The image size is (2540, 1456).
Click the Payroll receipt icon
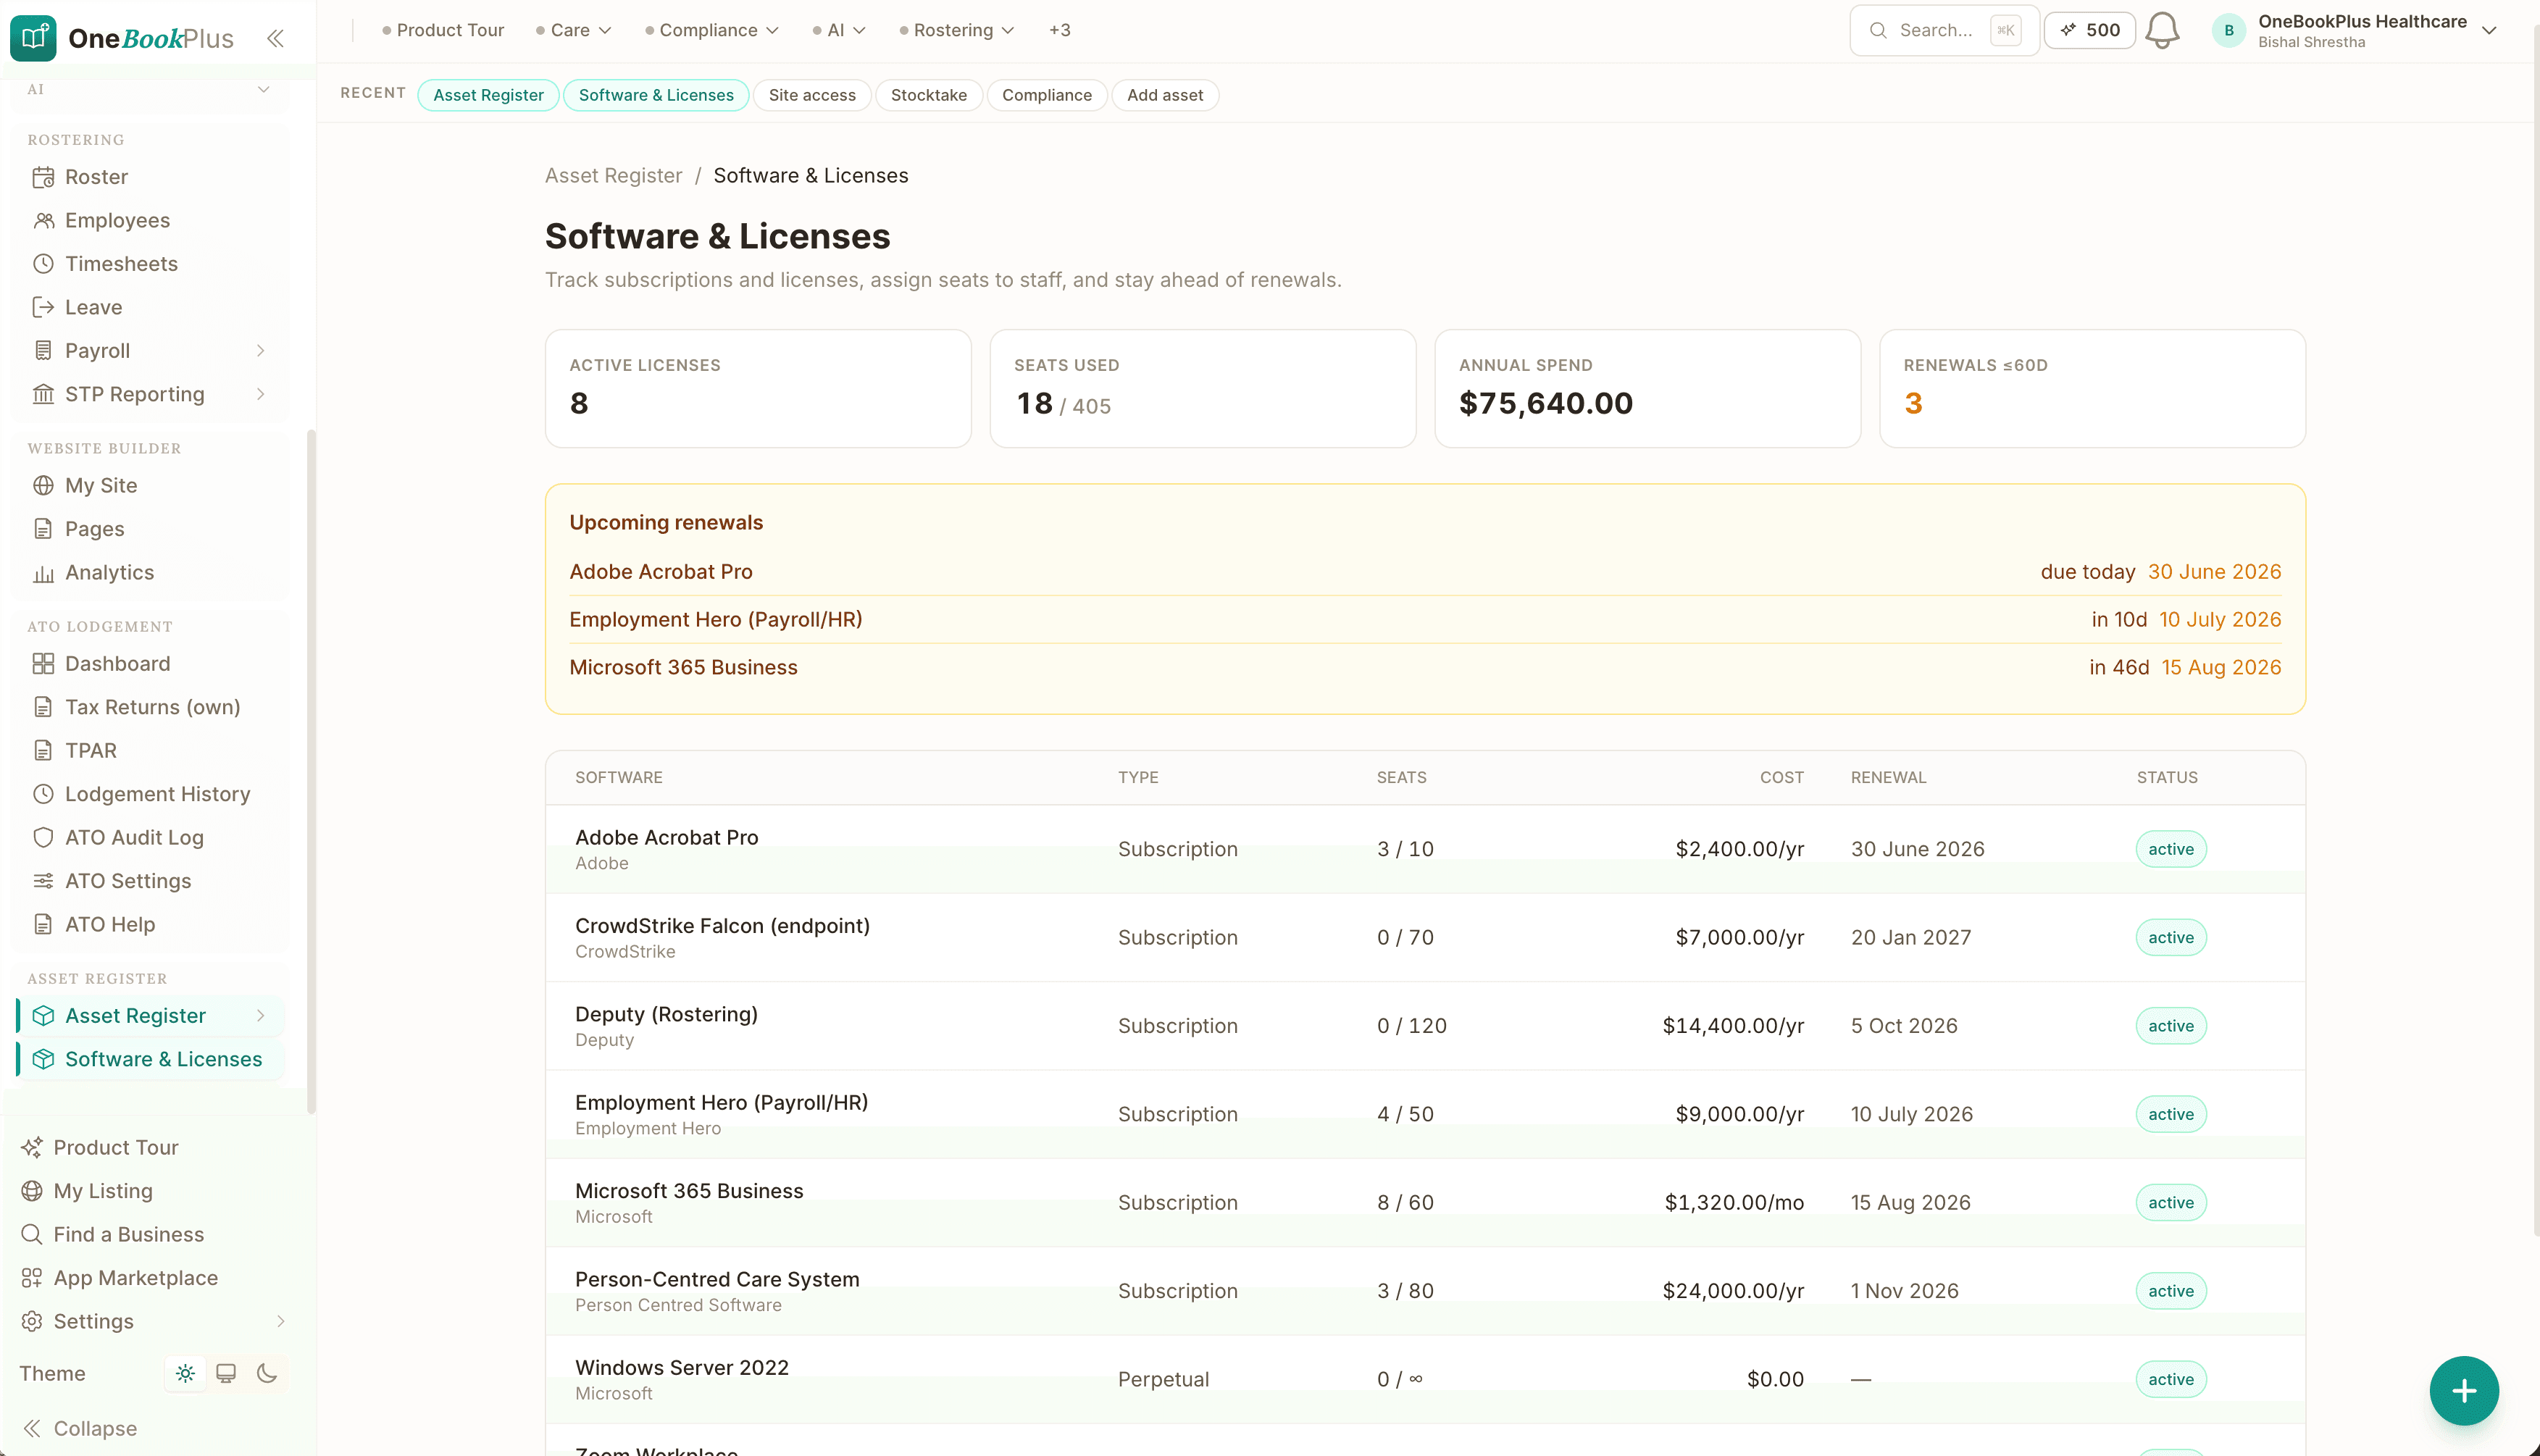click(x=43, y=351)
